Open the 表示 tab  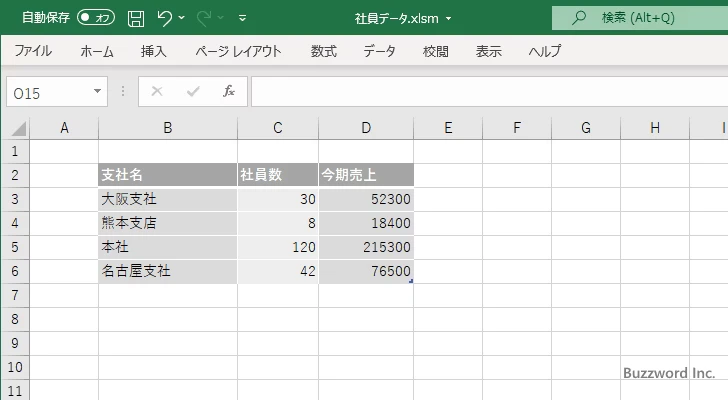click(x=488, y=51)
